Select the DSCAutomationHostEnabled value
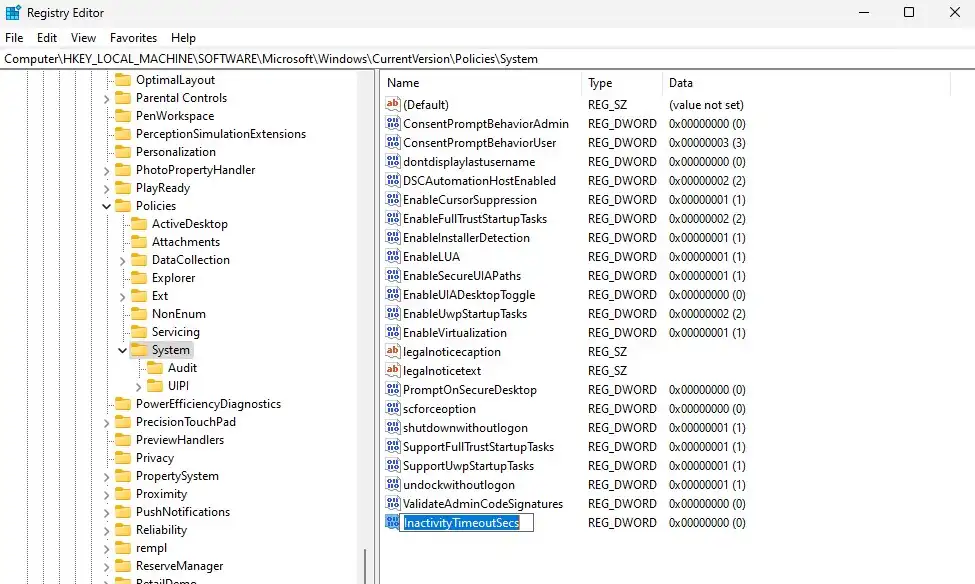 tap(479, 180)
